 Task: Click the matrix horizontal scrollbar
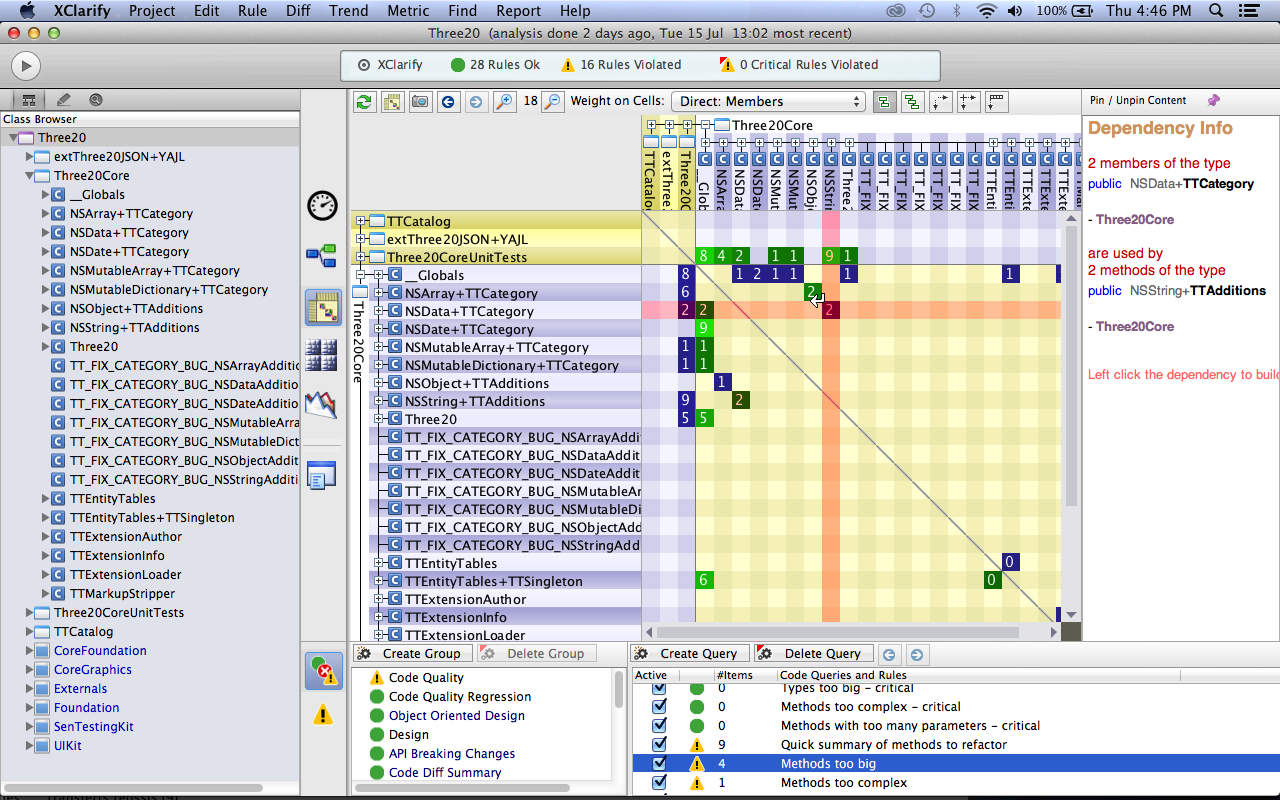838,632
